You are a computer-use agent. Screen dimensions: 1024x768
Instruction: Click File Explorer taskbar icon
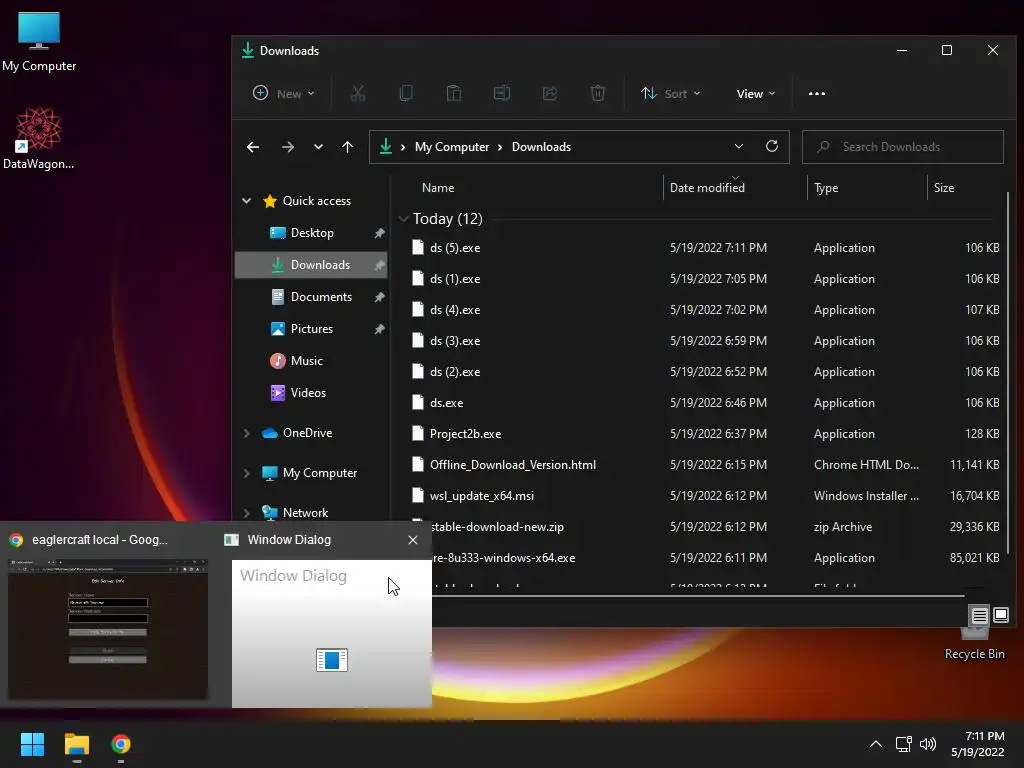click(76, 744)
